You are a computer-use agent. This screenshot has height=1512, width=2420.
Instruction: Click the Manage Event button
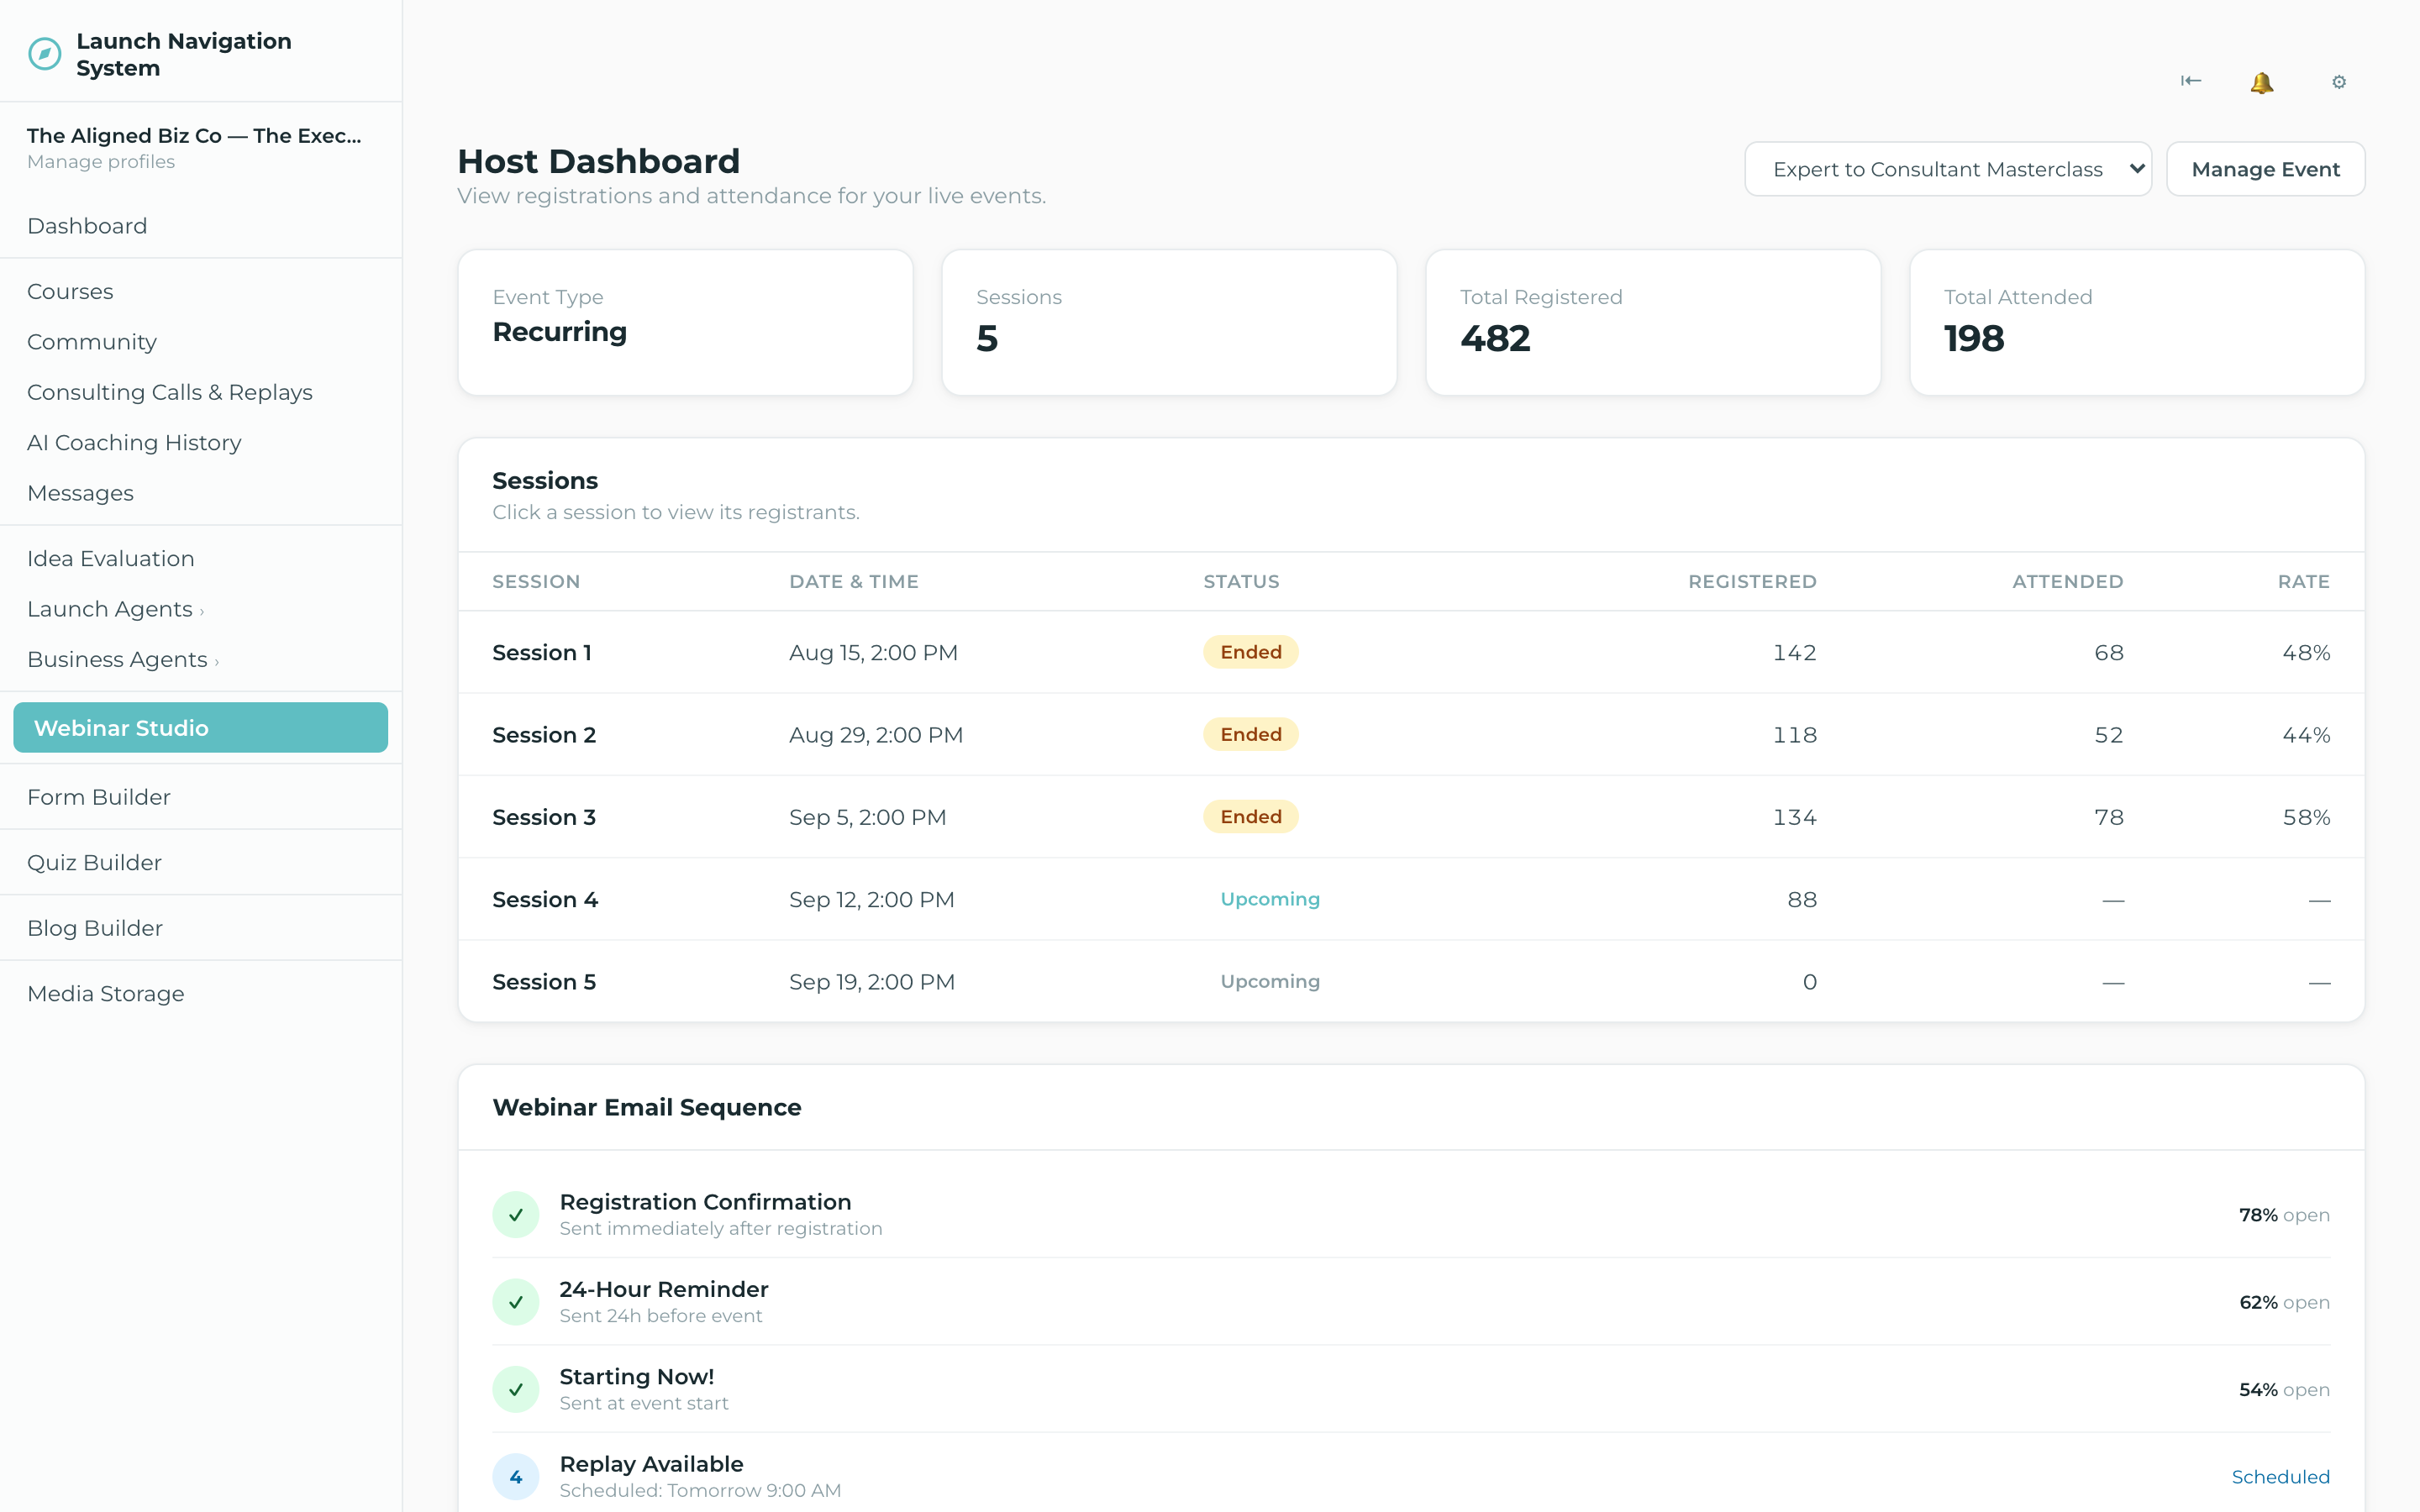pos(2265,169)
